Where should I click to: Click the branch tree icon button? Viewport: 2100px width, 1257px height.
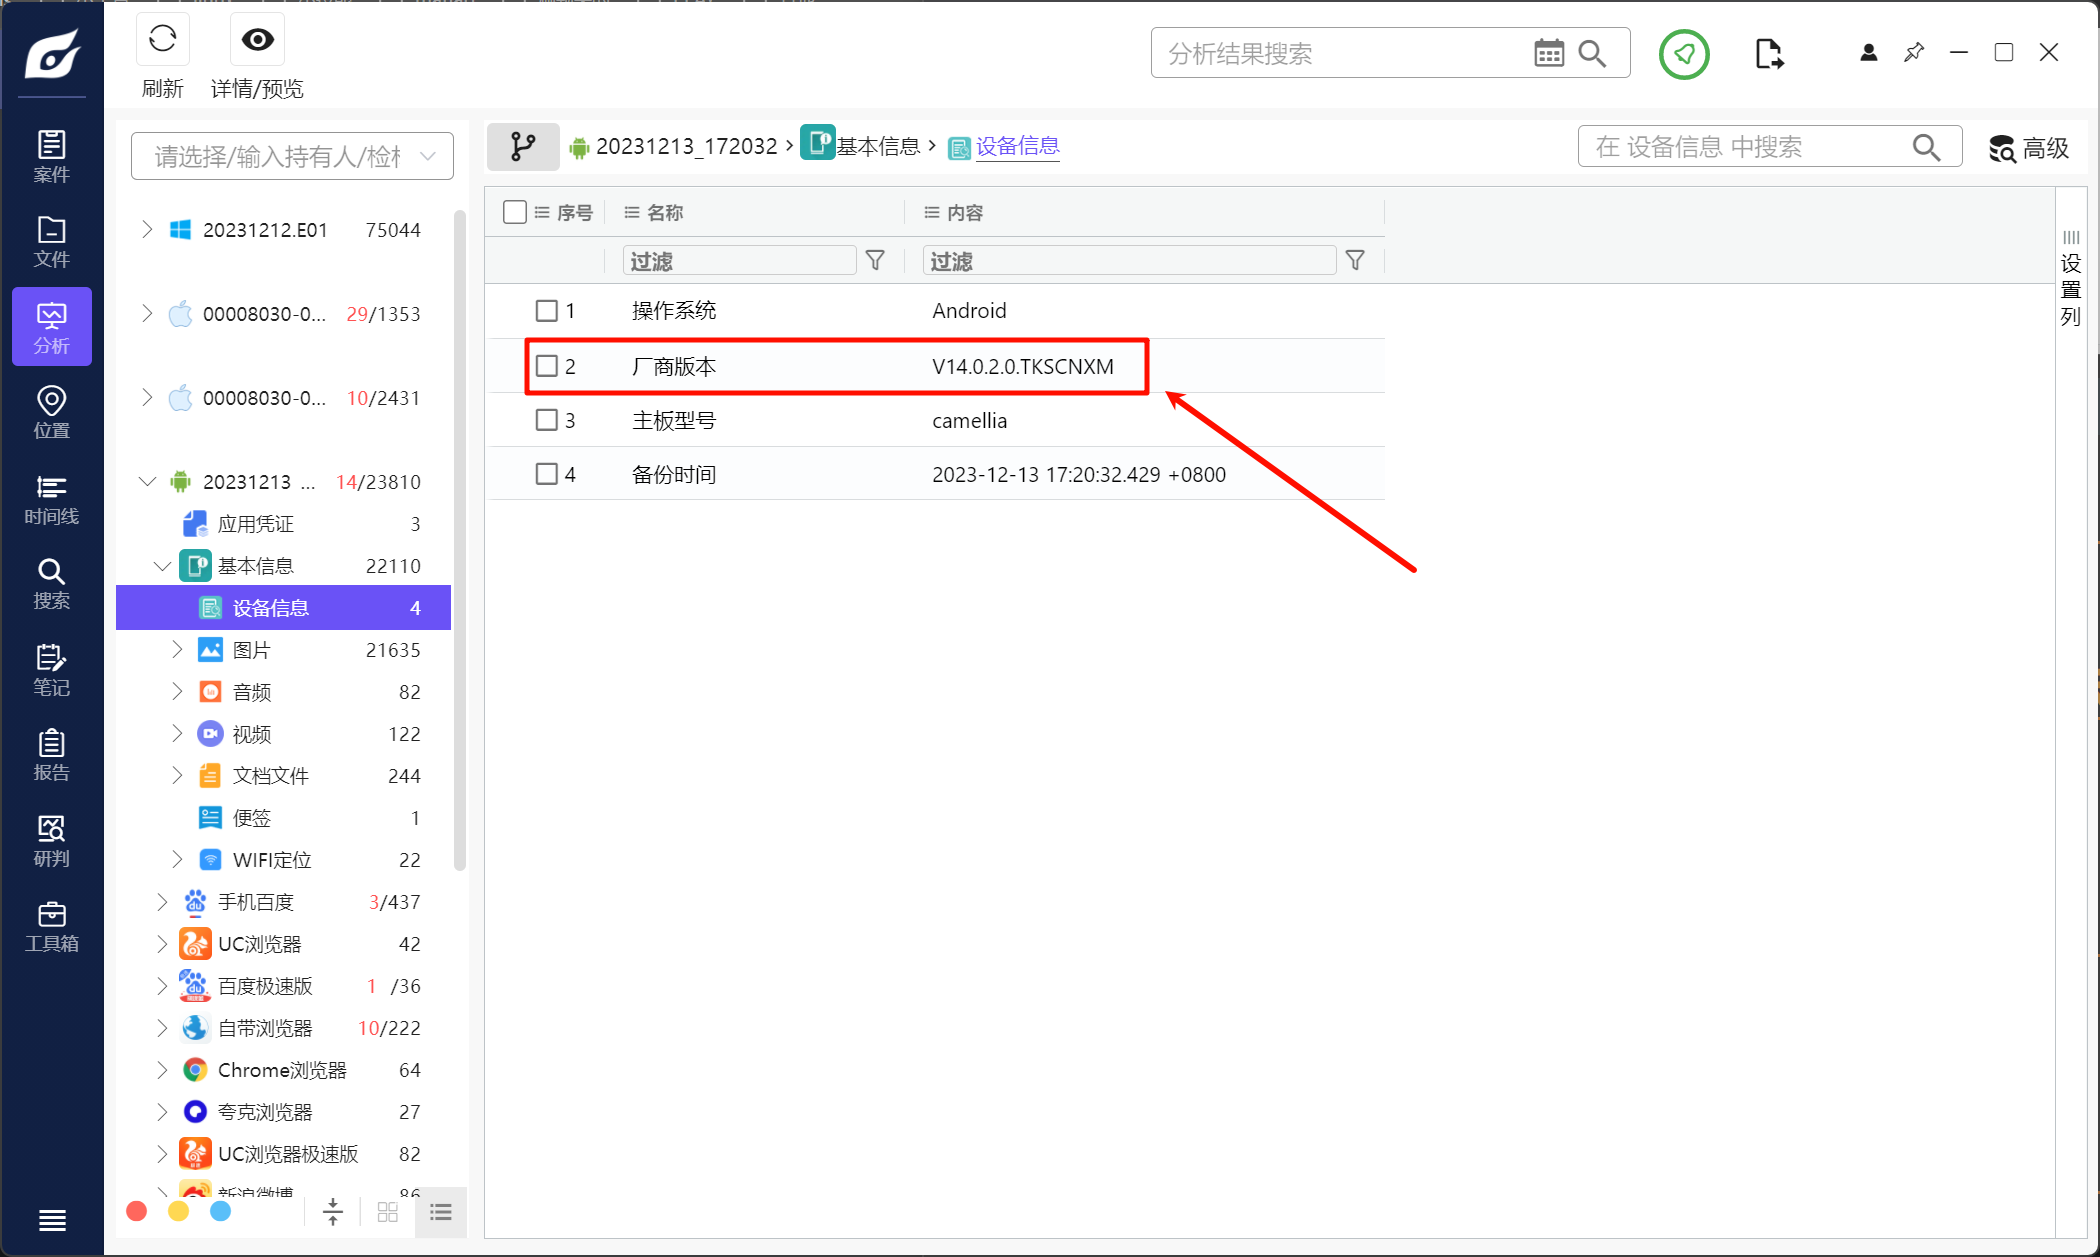(x=522, y=147)
